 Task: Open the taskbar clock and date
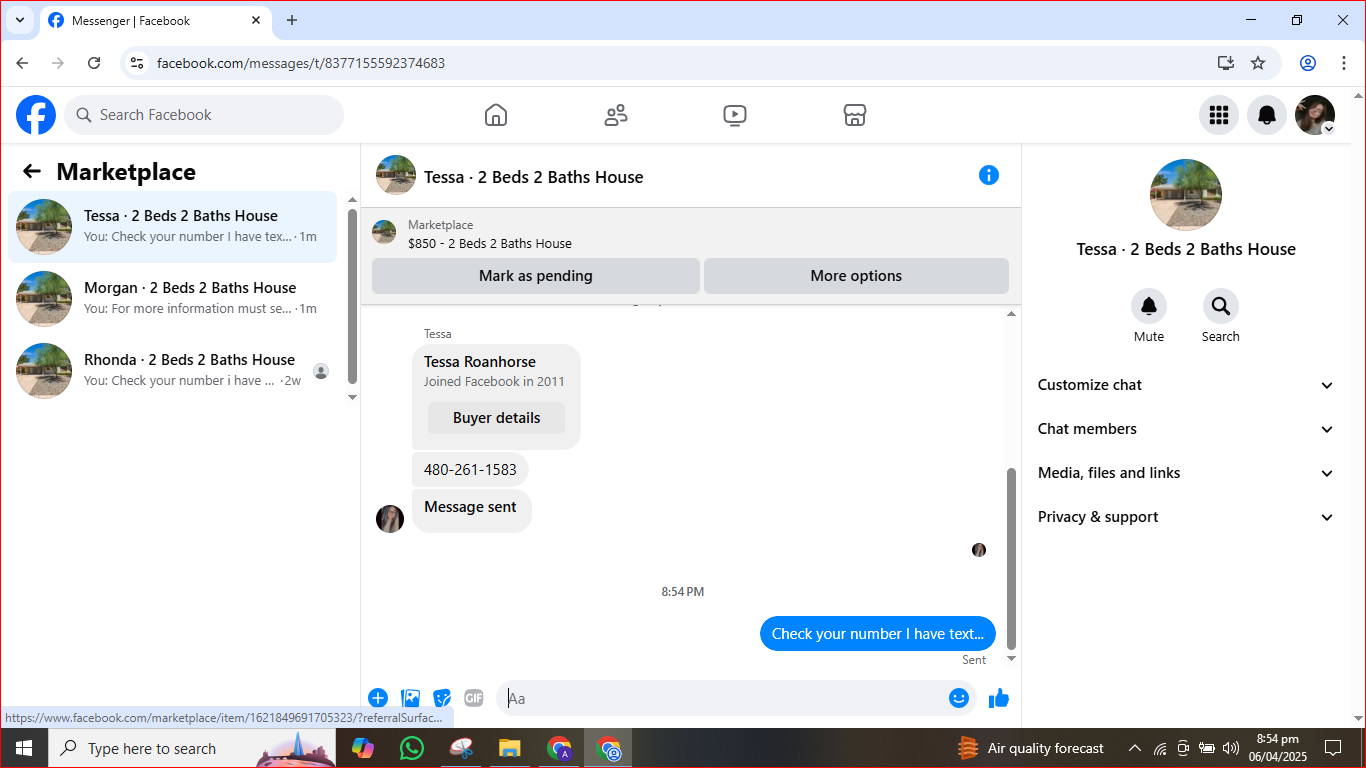point(1277,748)
